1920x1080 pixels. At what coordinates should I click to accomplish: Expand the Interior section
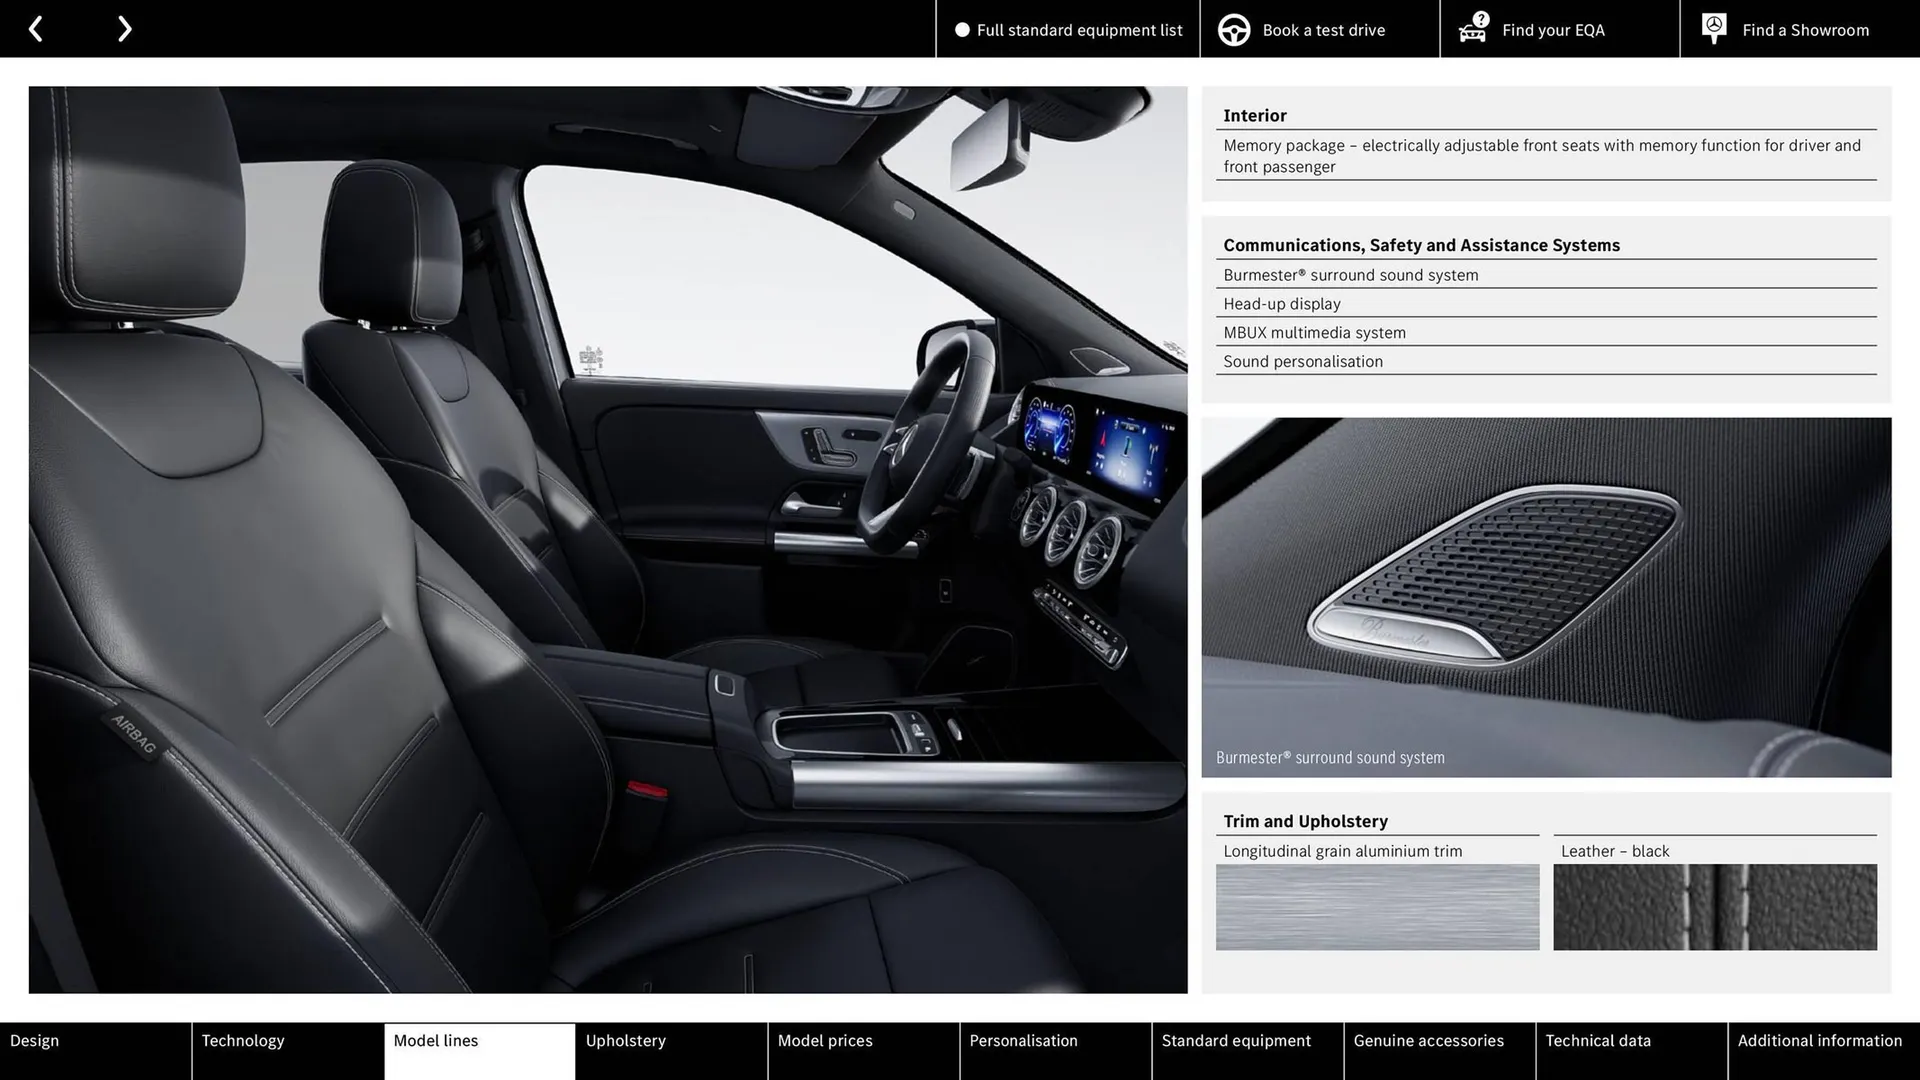coord(1254,115)
